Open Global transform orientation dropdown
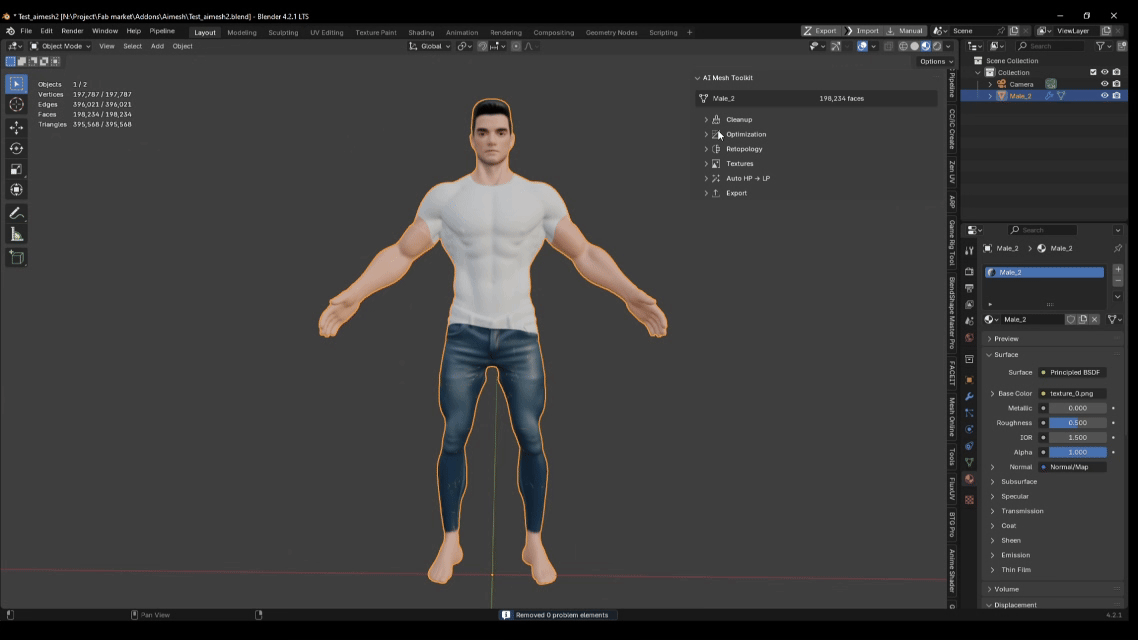1138x640 pixels. [x=430, y=46]
